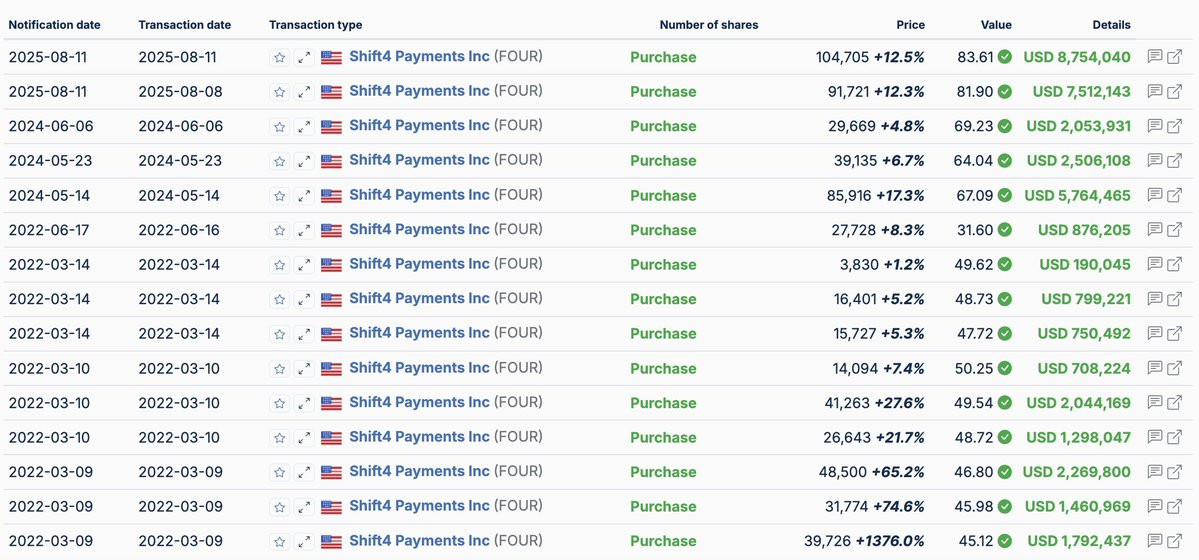This screenshot has width=1199, height=560.
Task: Click USD 2,269,800 value link
Action: tap(1077, 472)
